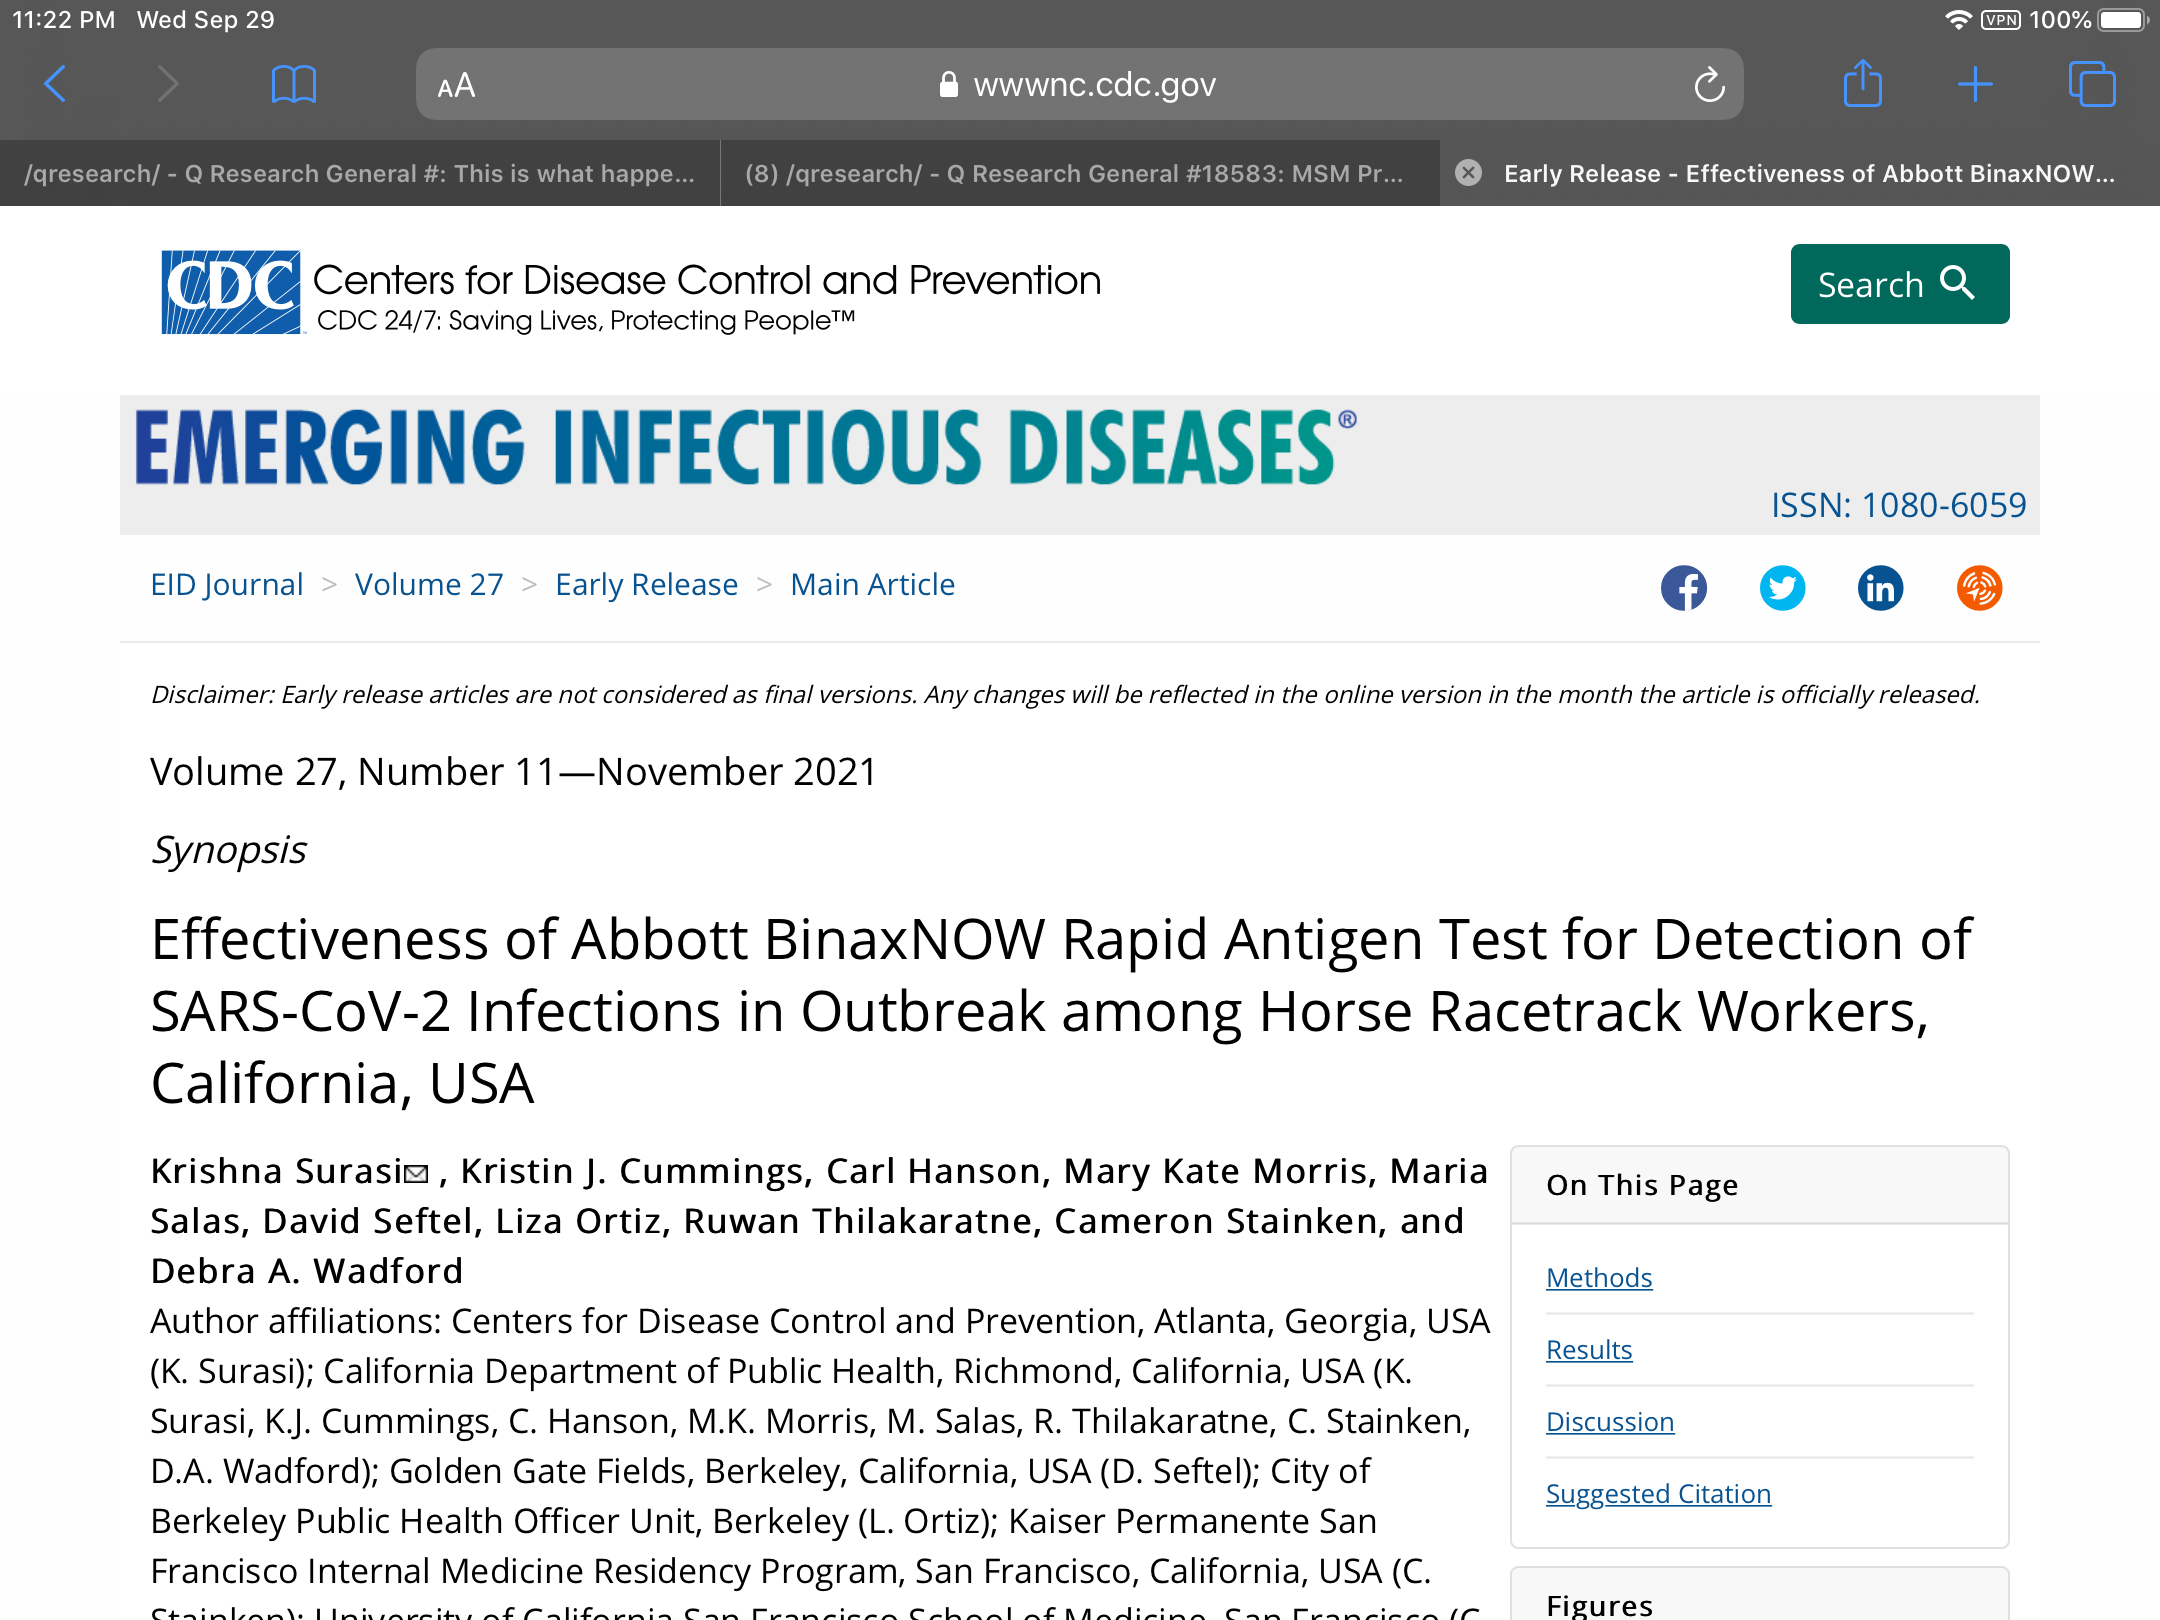The image size is (2160, 1620).
Task: Open the AA reader text-size menu
Action: [x=456, y=86]
